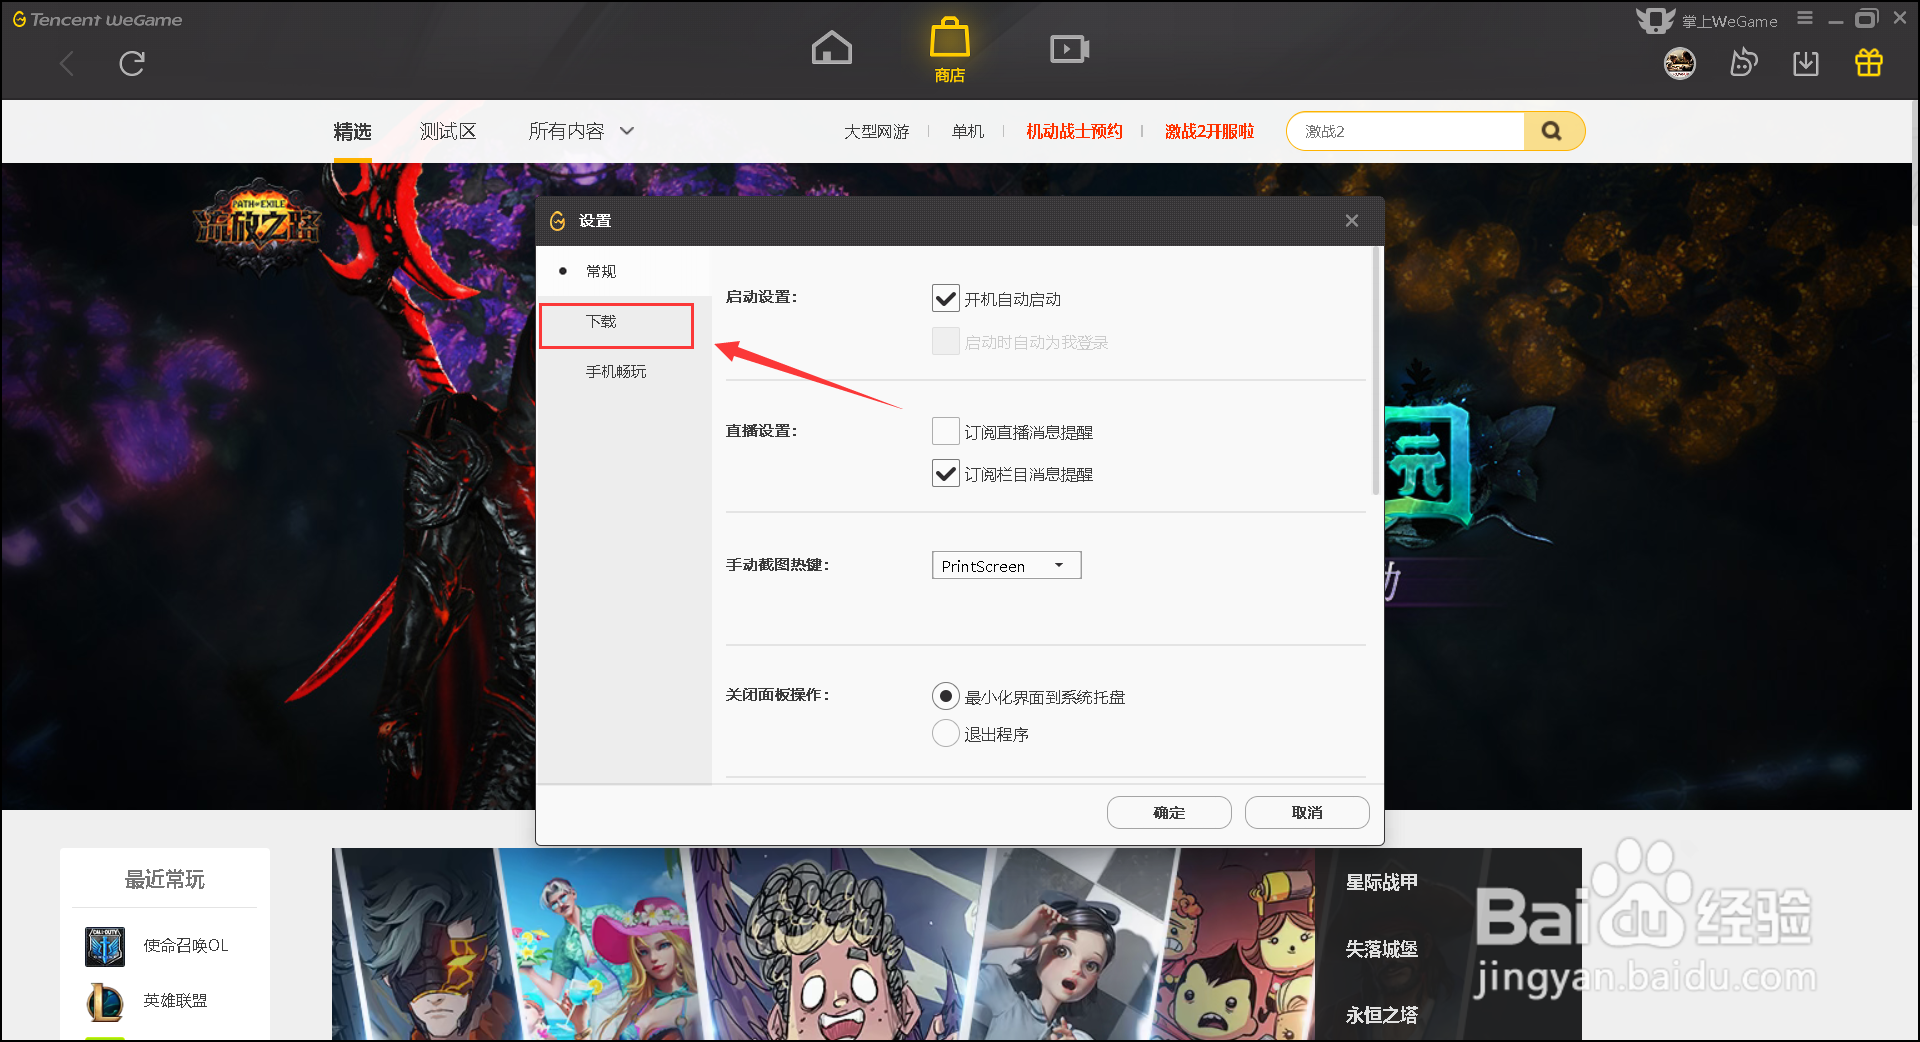Toggle 开机自动启动 checkbox
The image size is (1920, 1042).
[945, 298]
